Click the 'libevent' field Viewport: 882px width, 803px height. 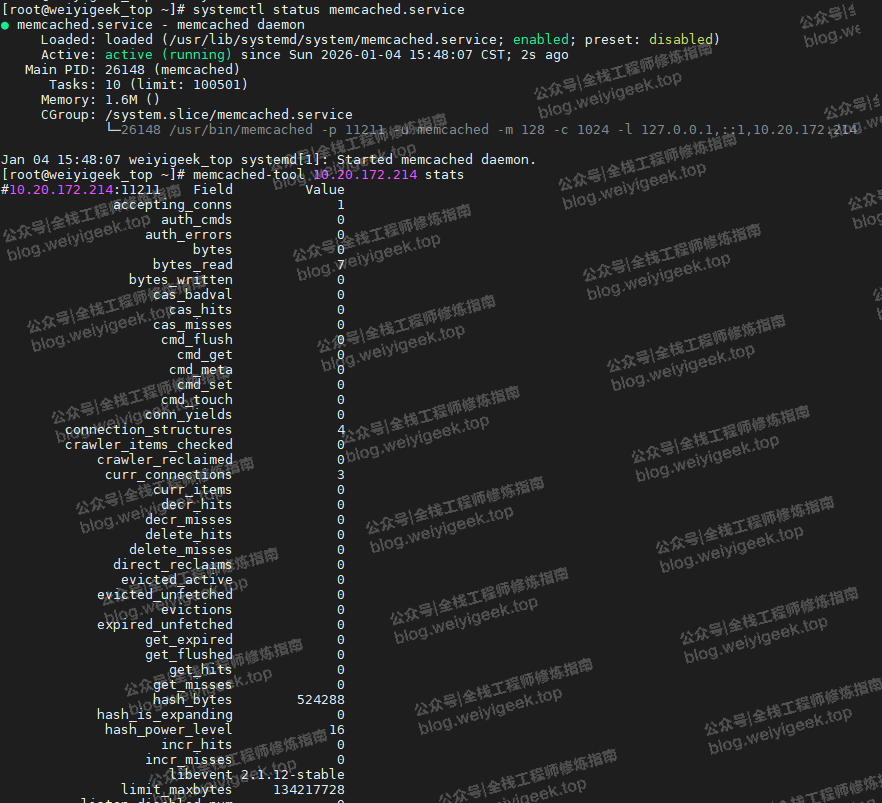[x=201, y=775]
